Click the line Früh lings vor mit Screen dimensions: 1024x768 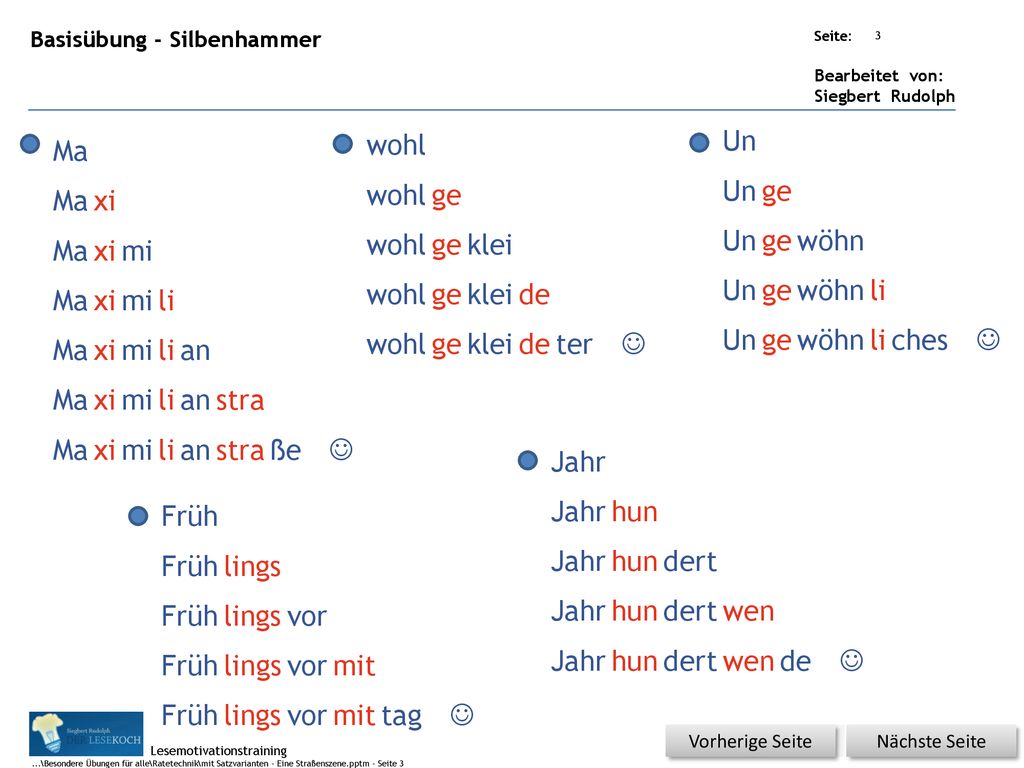click(x=268, y=667)
